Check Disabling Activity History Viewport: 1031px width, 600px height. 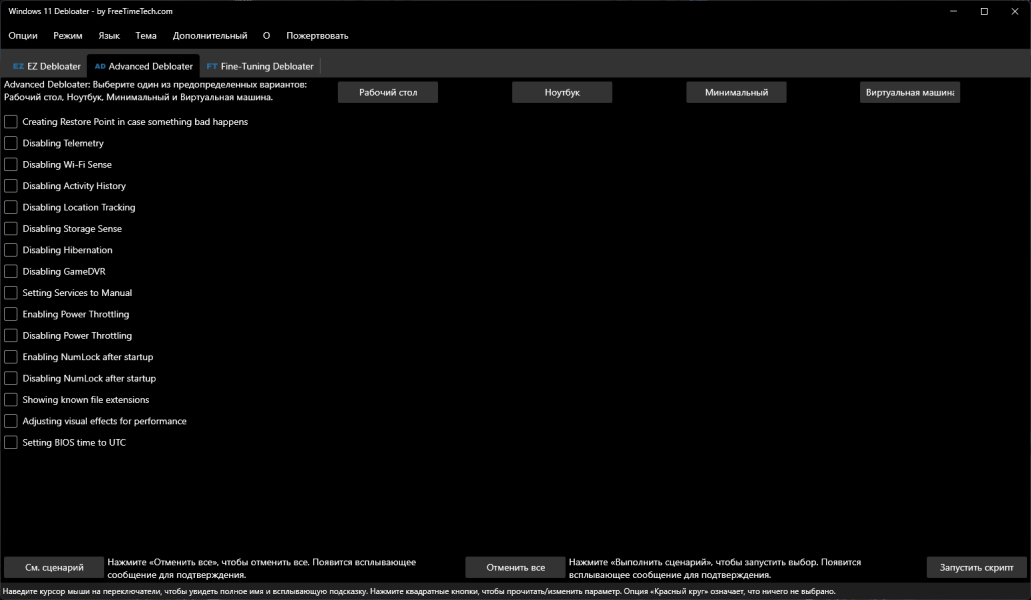tap(11, 186)
